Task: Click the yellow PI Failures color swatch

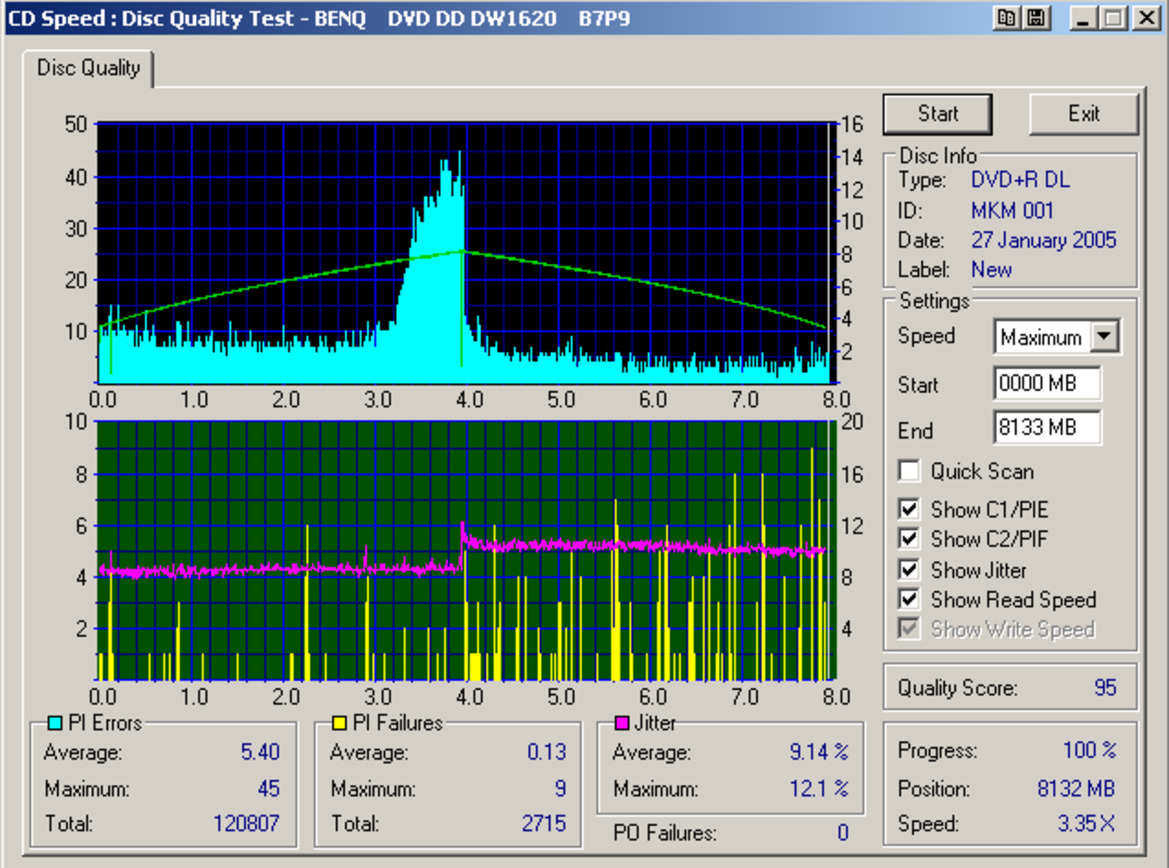Action: click(x=339, y=723)
